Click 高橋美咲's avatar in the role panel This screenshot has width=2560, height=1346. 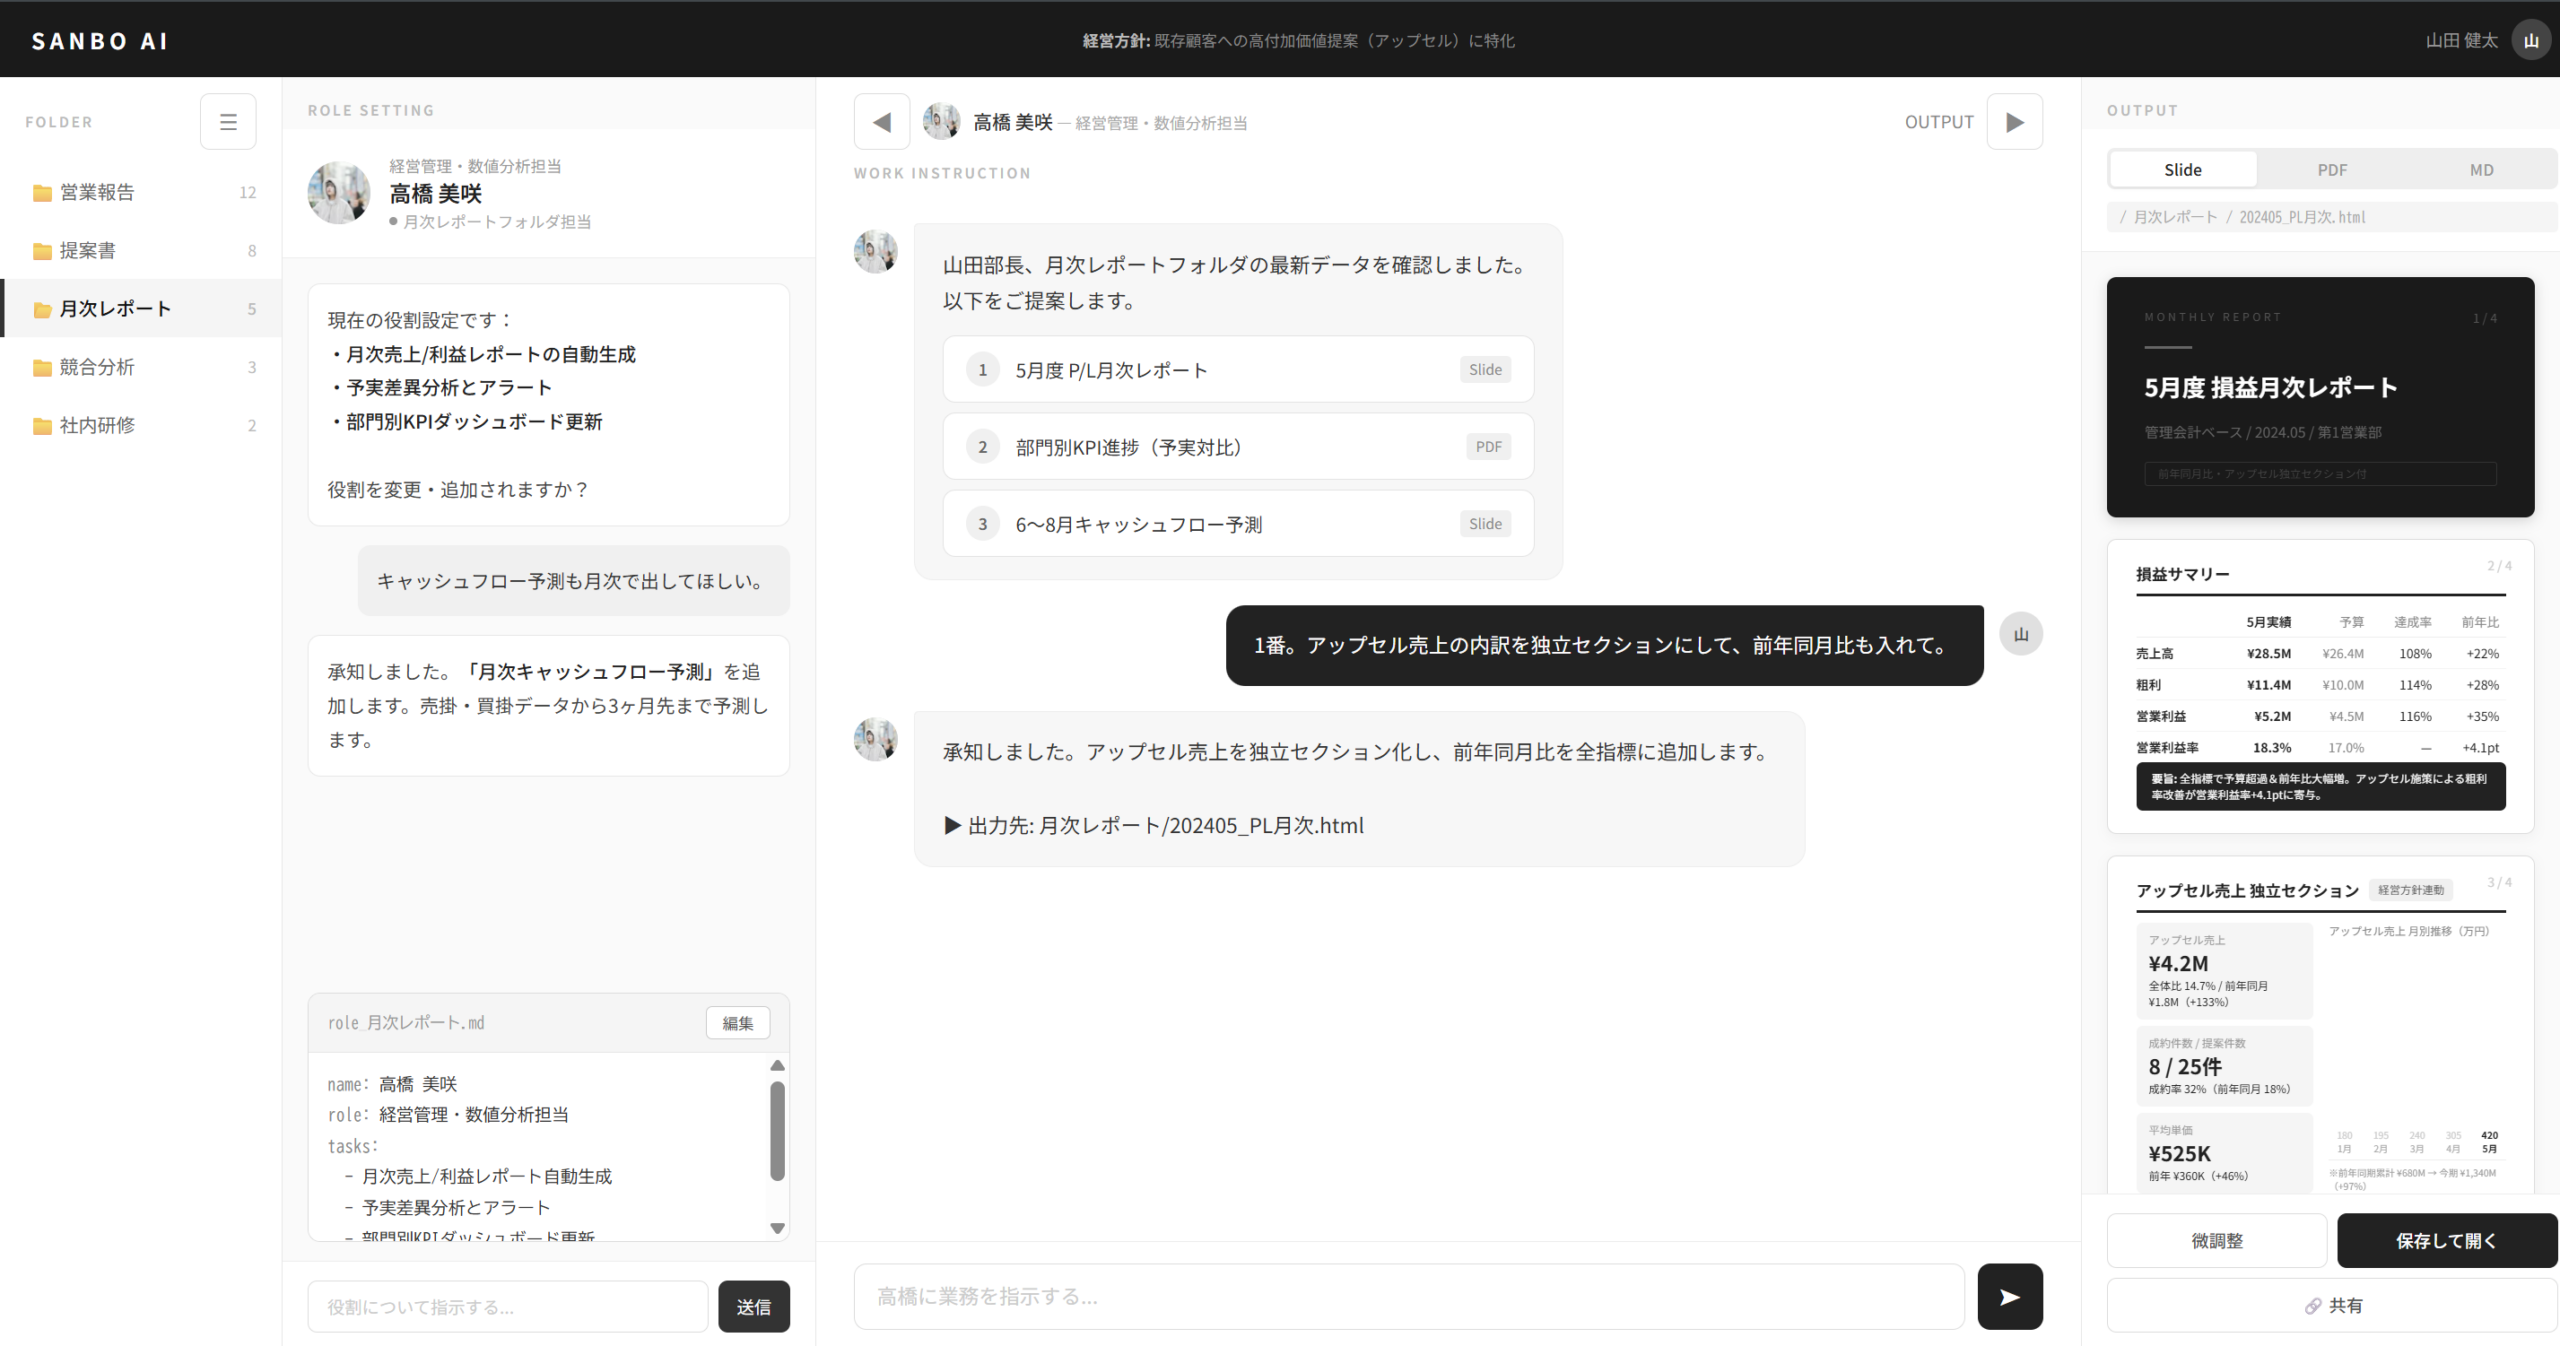tap(338, 192)
